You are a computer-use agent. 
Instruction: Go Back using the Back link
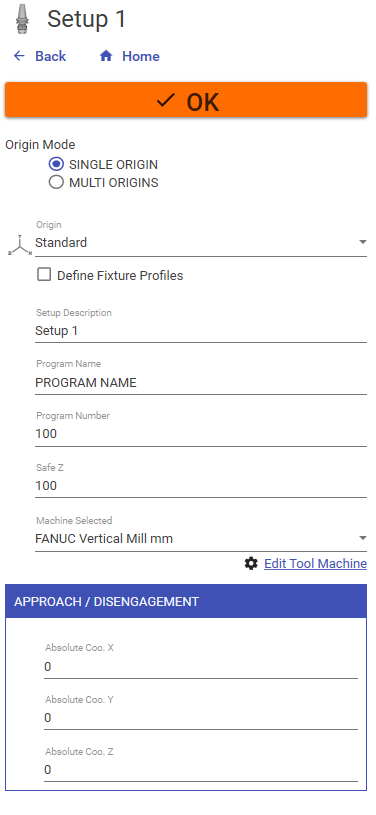(x=50, y=56)
